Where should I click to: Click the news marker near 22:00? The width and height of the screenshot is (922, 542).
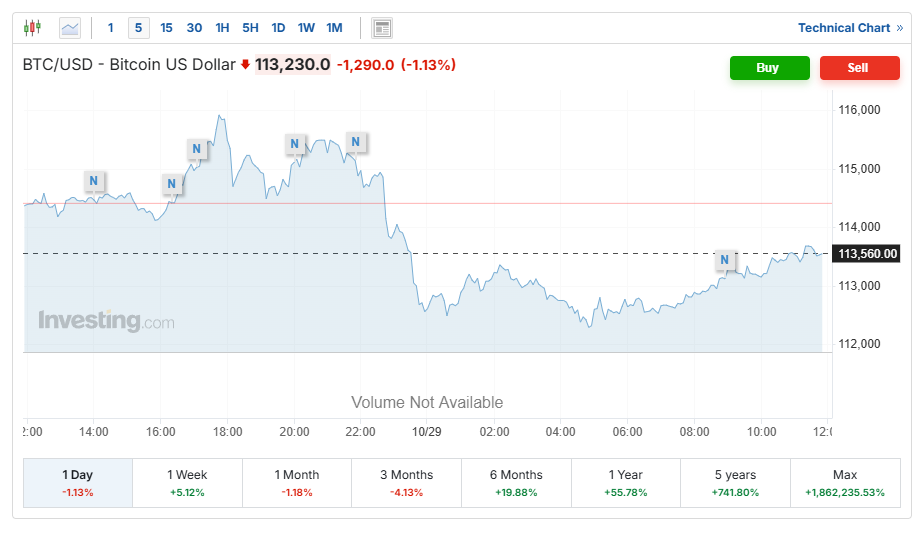point(356,142)
